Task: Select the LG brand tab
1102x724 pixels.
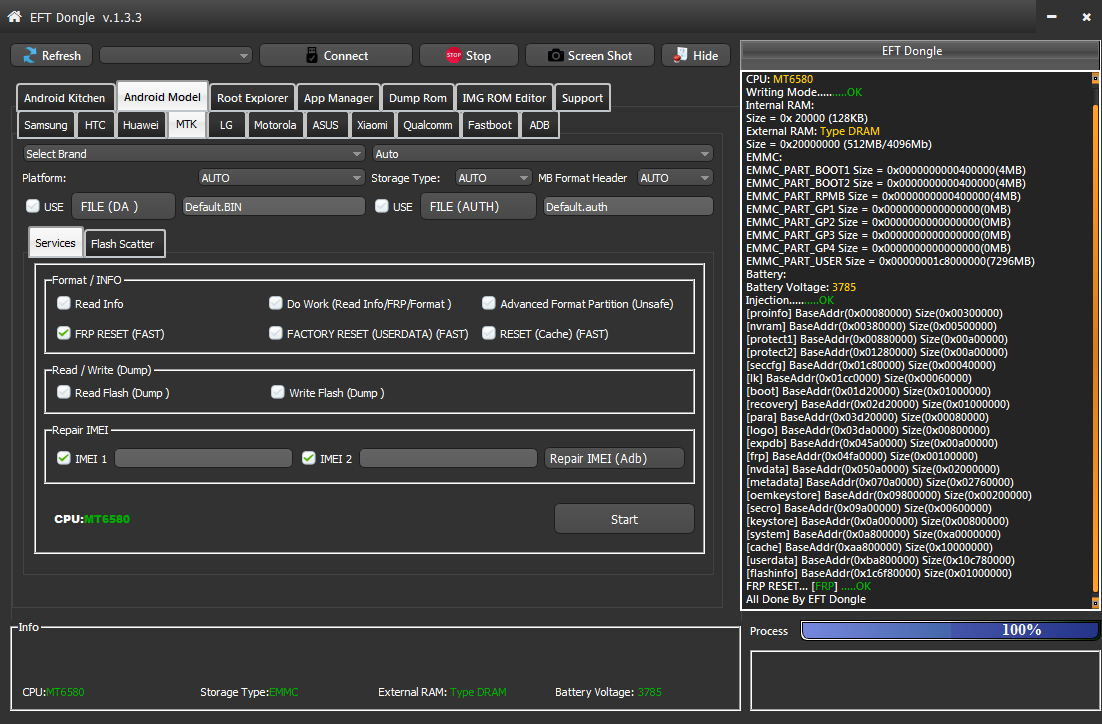Action: [226, 125]
